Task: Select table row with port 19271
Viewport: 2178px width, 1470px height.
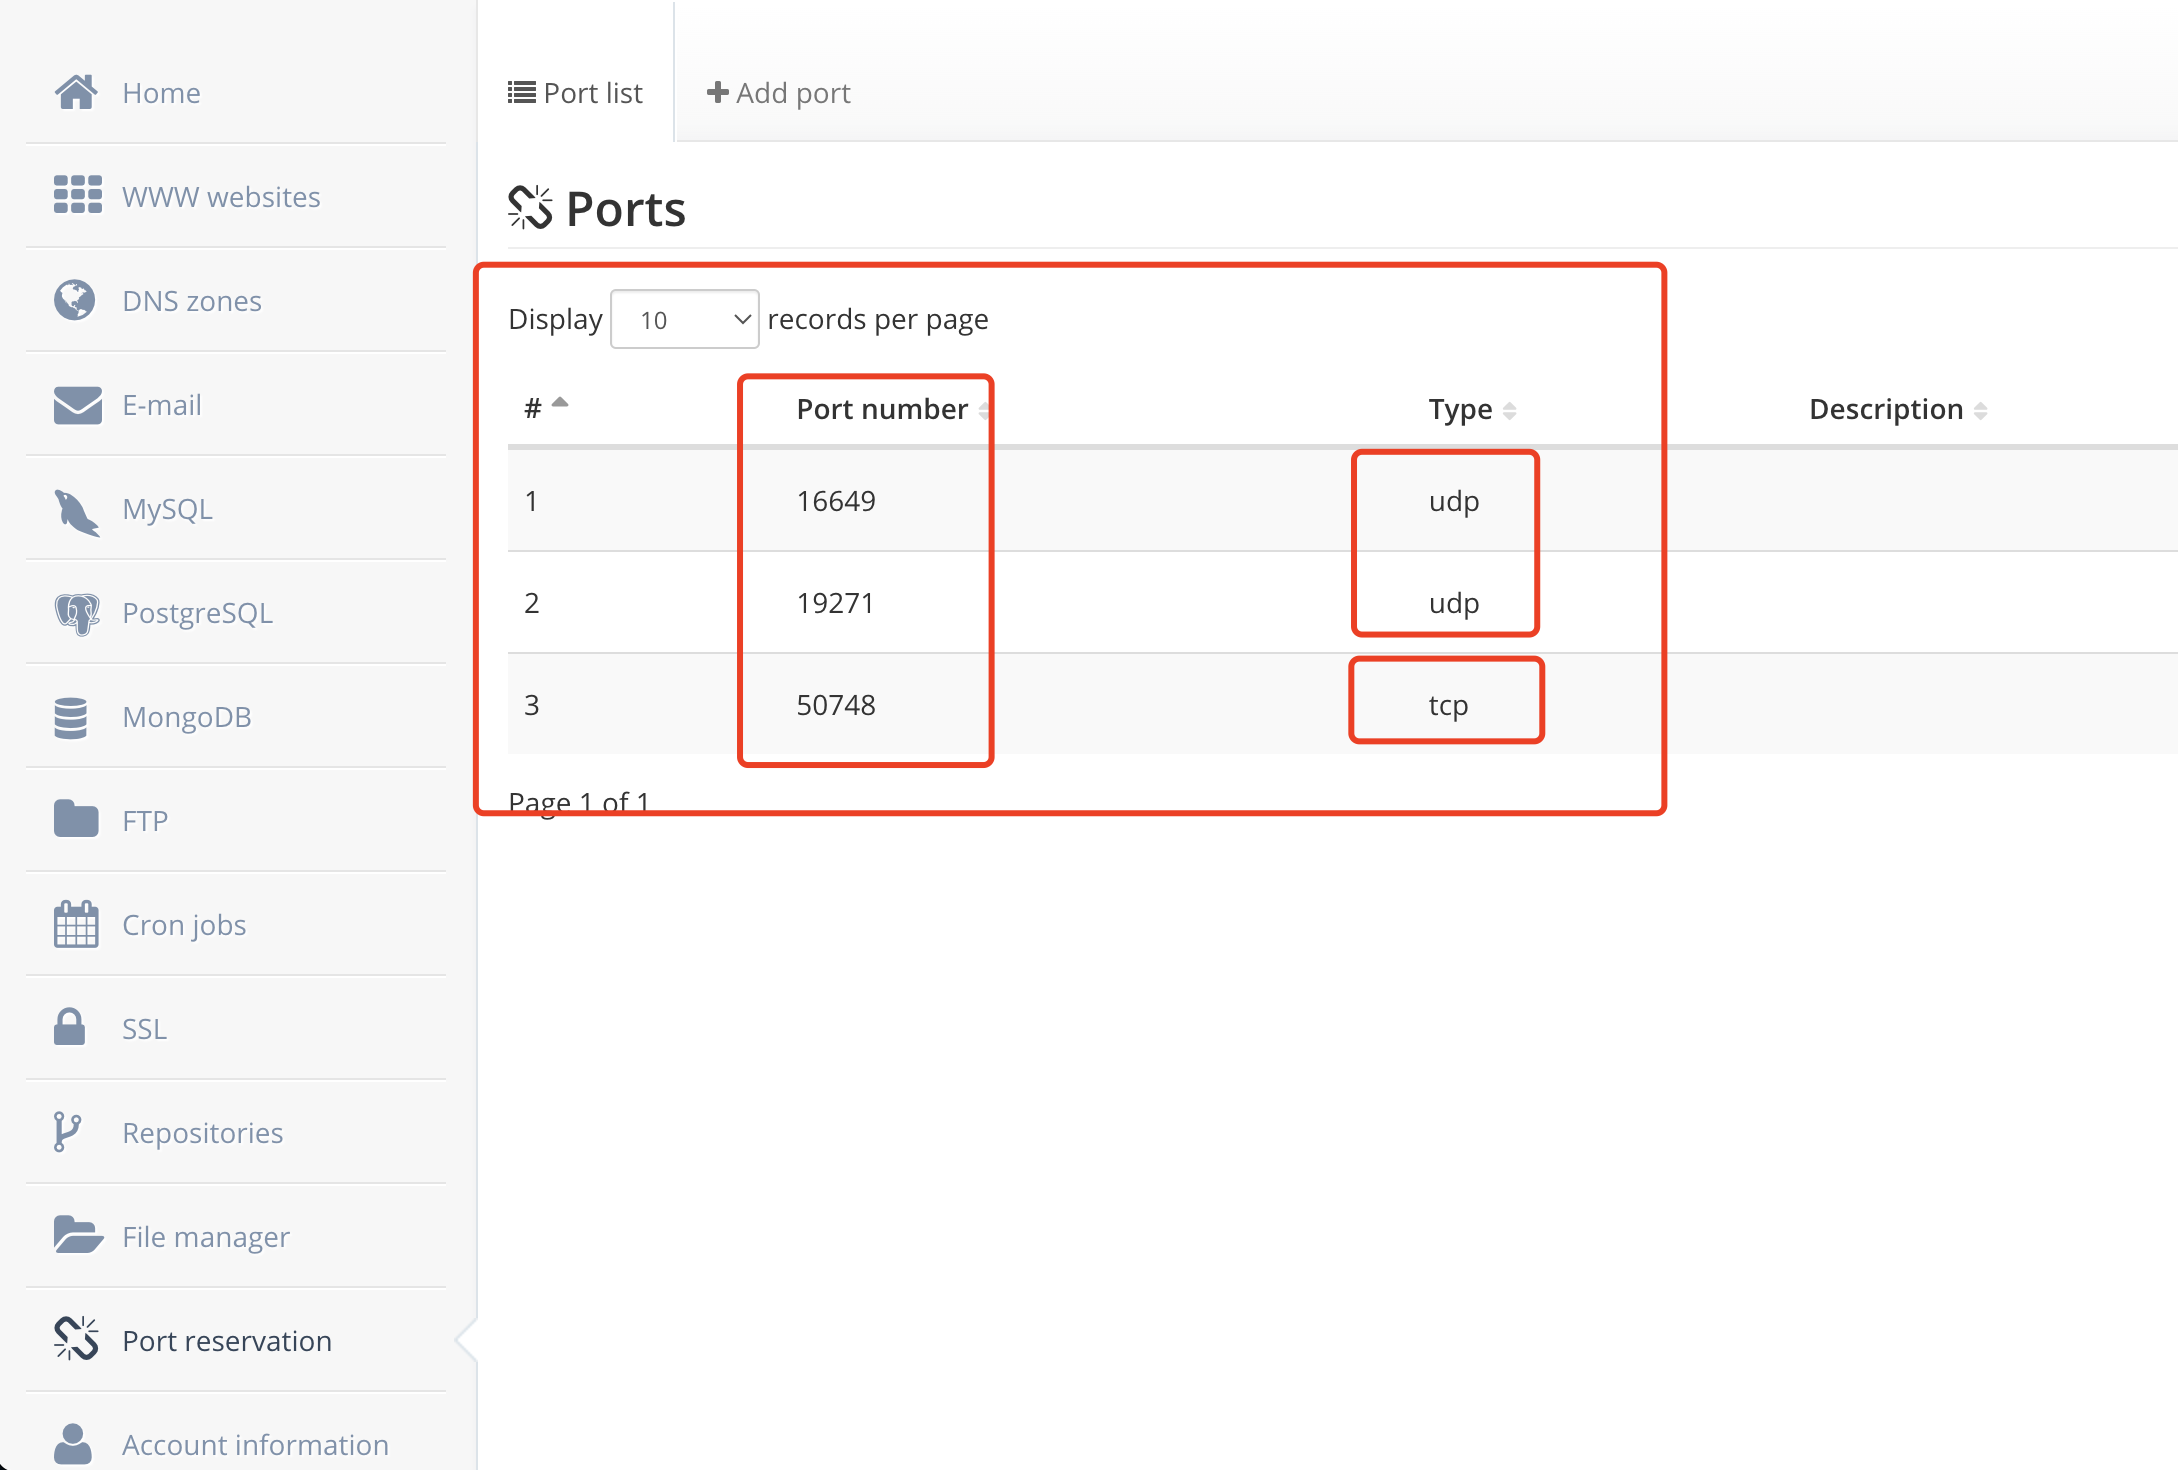Action: [x=835, y=603]
